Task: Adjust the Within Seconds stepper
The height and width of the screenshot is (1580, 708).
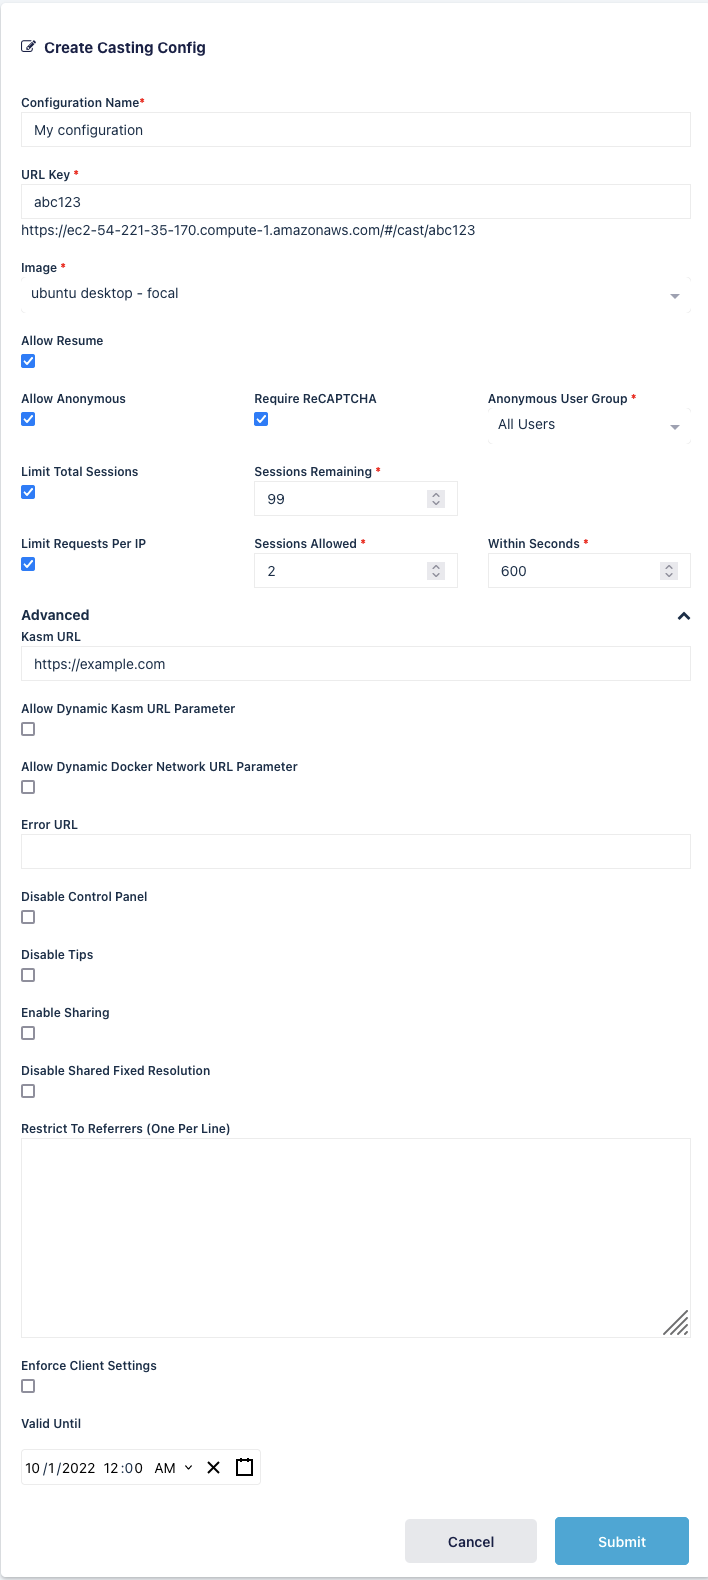Action: (x=669, y=571)
